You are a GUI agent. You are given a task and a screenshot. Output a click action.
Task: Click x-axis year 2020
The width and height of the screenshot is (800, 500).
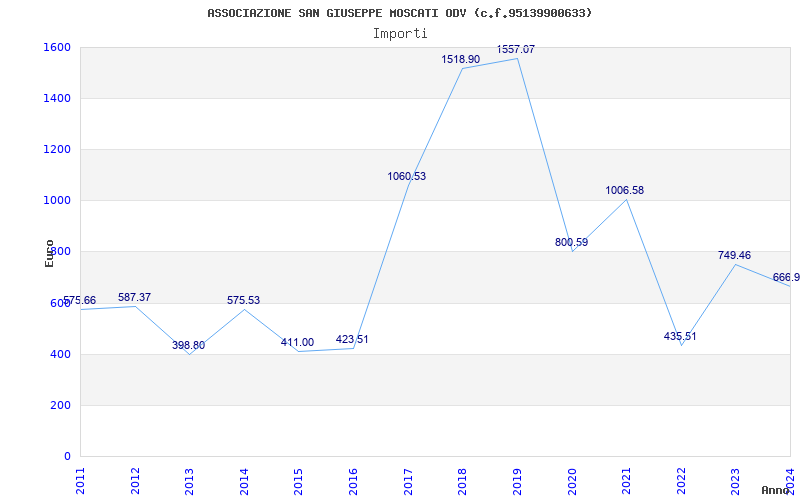(x=572, y=481)
